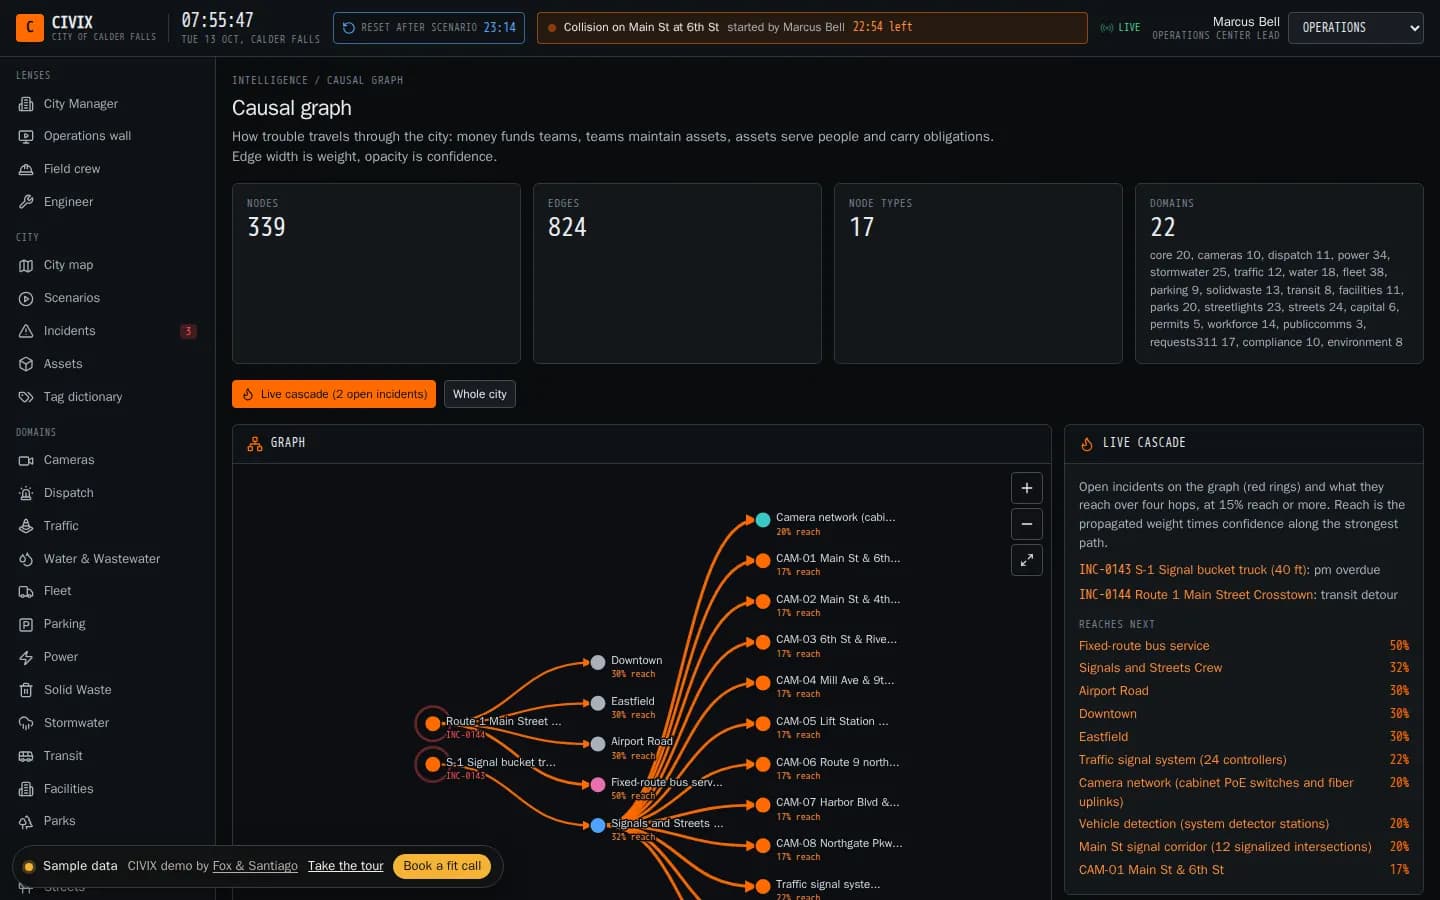The height and width of the screenshot is (900, 1440).
Task: Select the Engineer lens
Action: tap(107, 202)
